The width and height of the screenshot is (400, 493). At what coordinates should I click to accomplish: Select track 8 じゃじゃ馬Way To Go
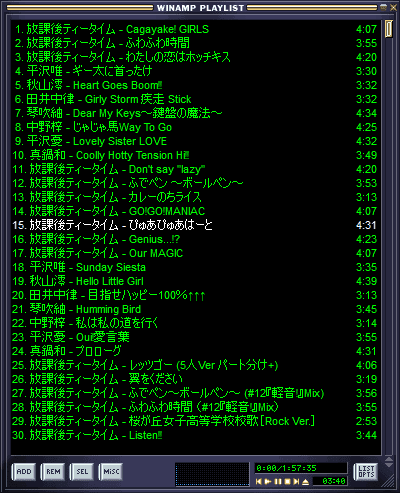[x=196, y=127]
